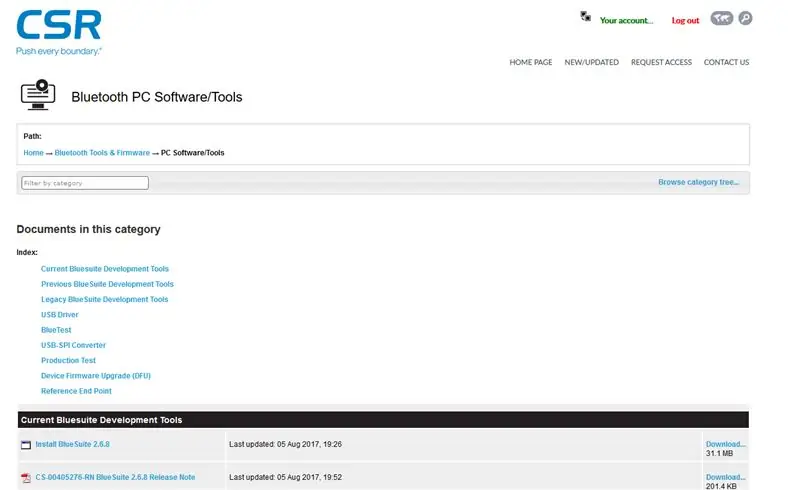This screenshot has height=490, width=800.
Task: Jump to Current Bluesuite Development Tools index link
Action: click(105, 269)
